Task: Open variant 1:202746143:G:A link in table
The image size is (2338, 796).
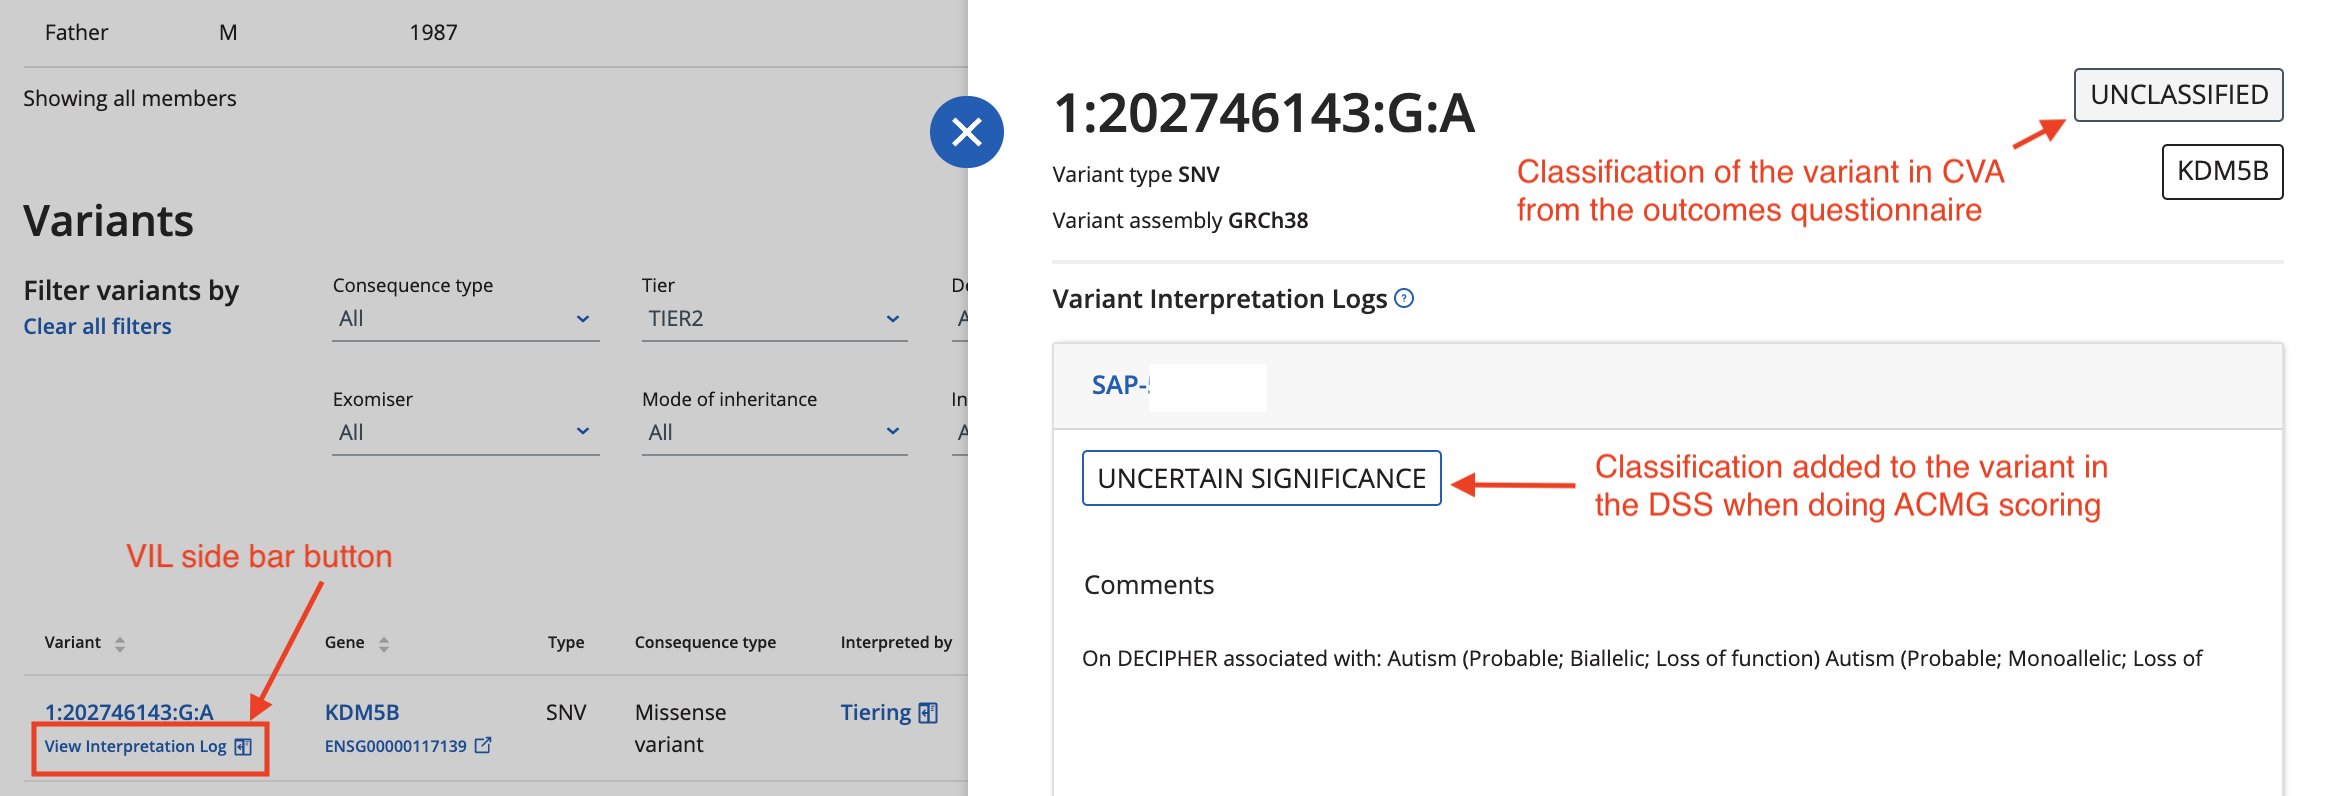Action: [x=129, y=712]
